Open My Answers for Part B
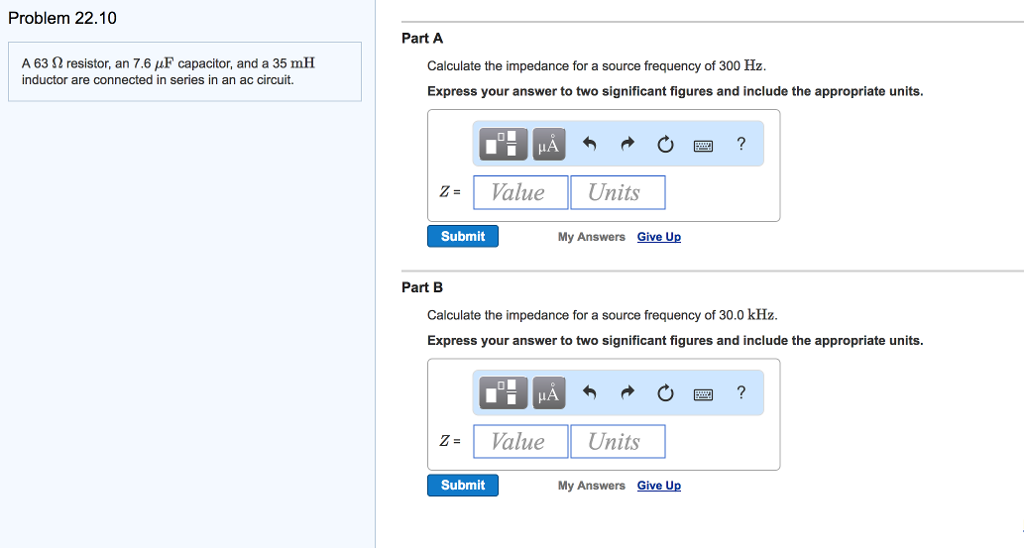 point(591,486)
